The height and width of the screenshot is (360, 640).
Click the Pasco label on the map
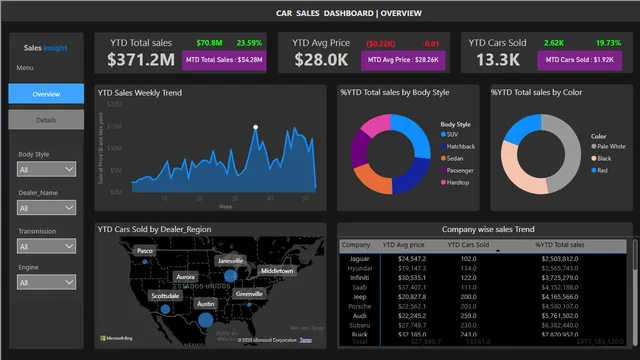click(144, 251)
